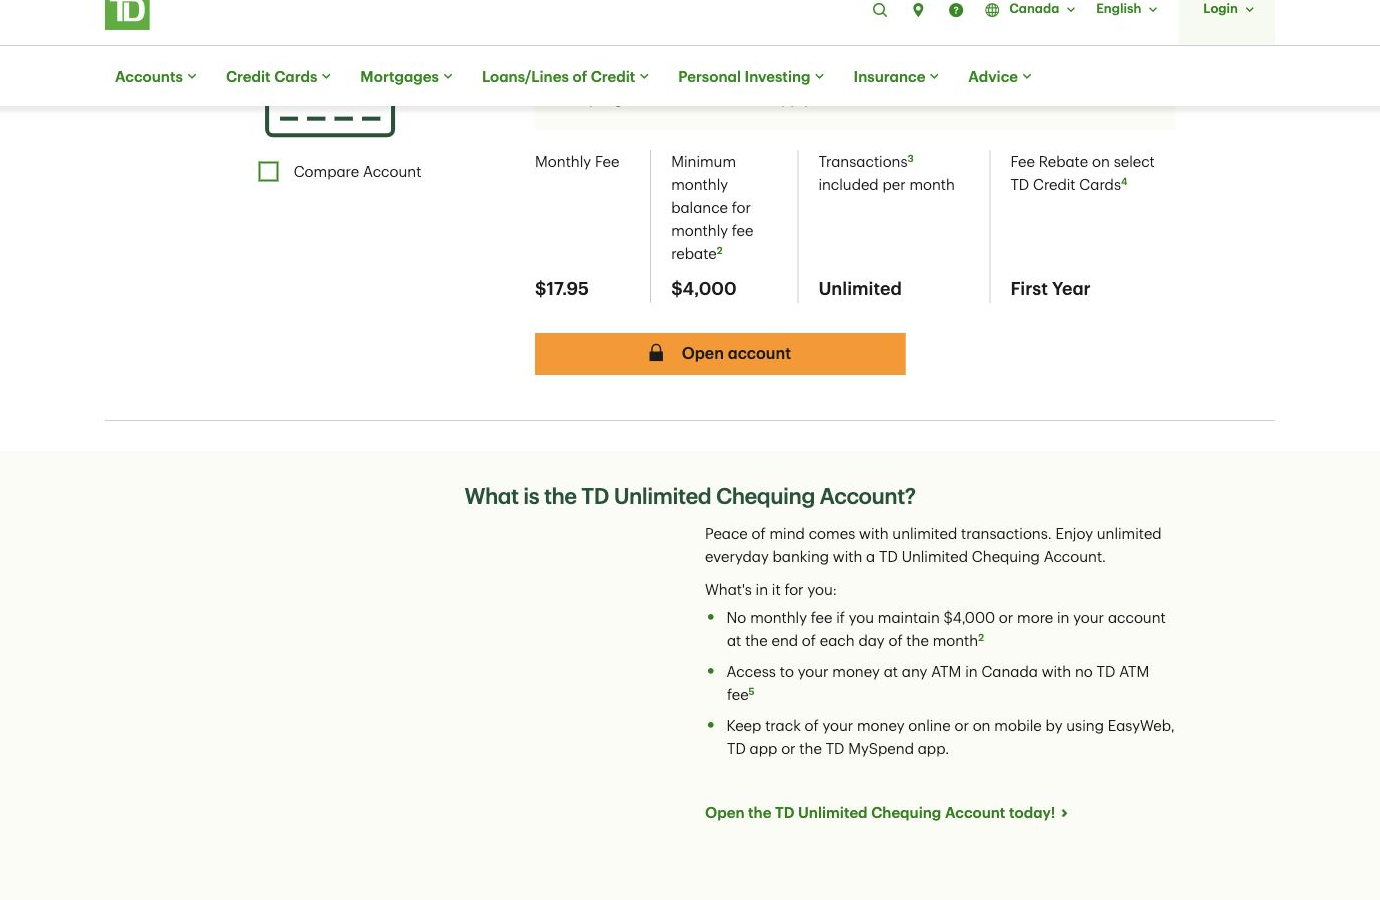1380x900 pixels.
Task: Open the English language dropdown
Action: (x=1126, y=9)
